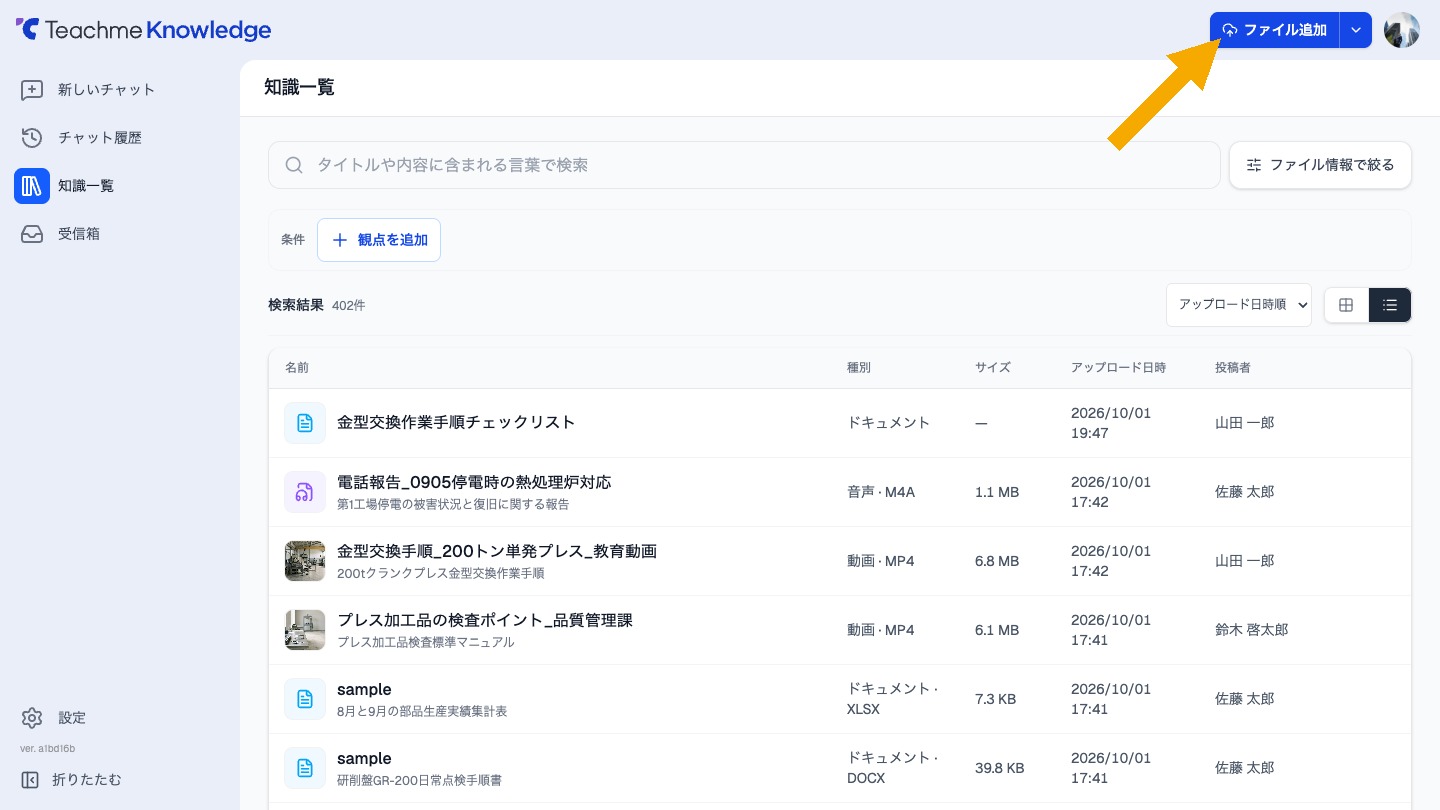Open プレス加工品の検査ポイント_品質管理課
Image resolution: width=1440 pixels, height=810 pixels.
coord(485,620)
